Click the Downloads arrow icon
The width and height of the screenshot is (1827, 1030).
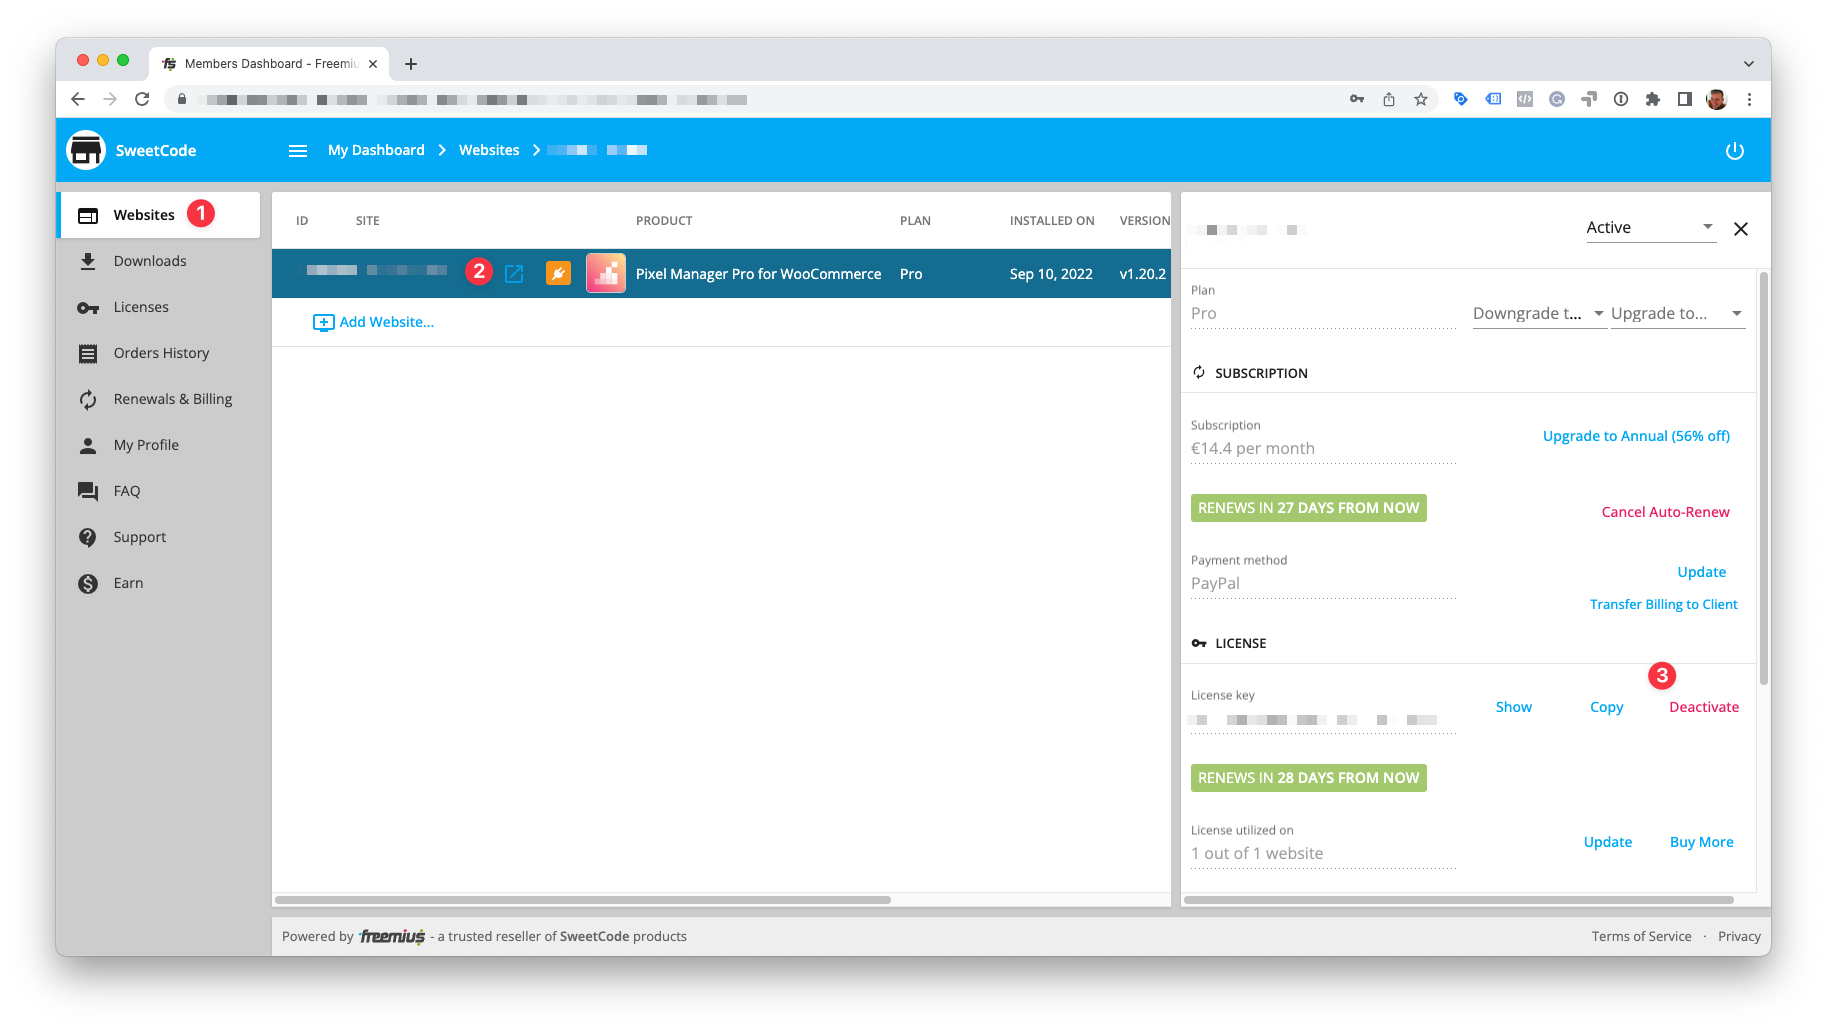tap(88, 261)
